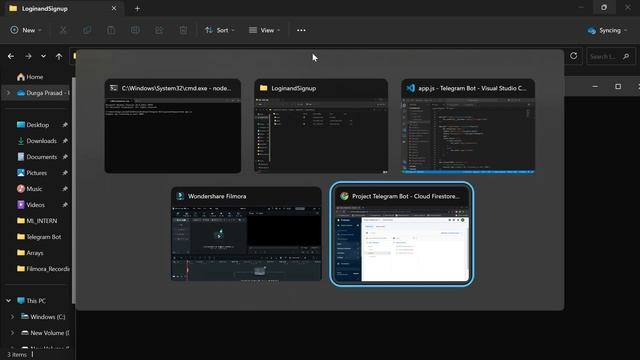Refresh the current folder

[x=573, y=56]
